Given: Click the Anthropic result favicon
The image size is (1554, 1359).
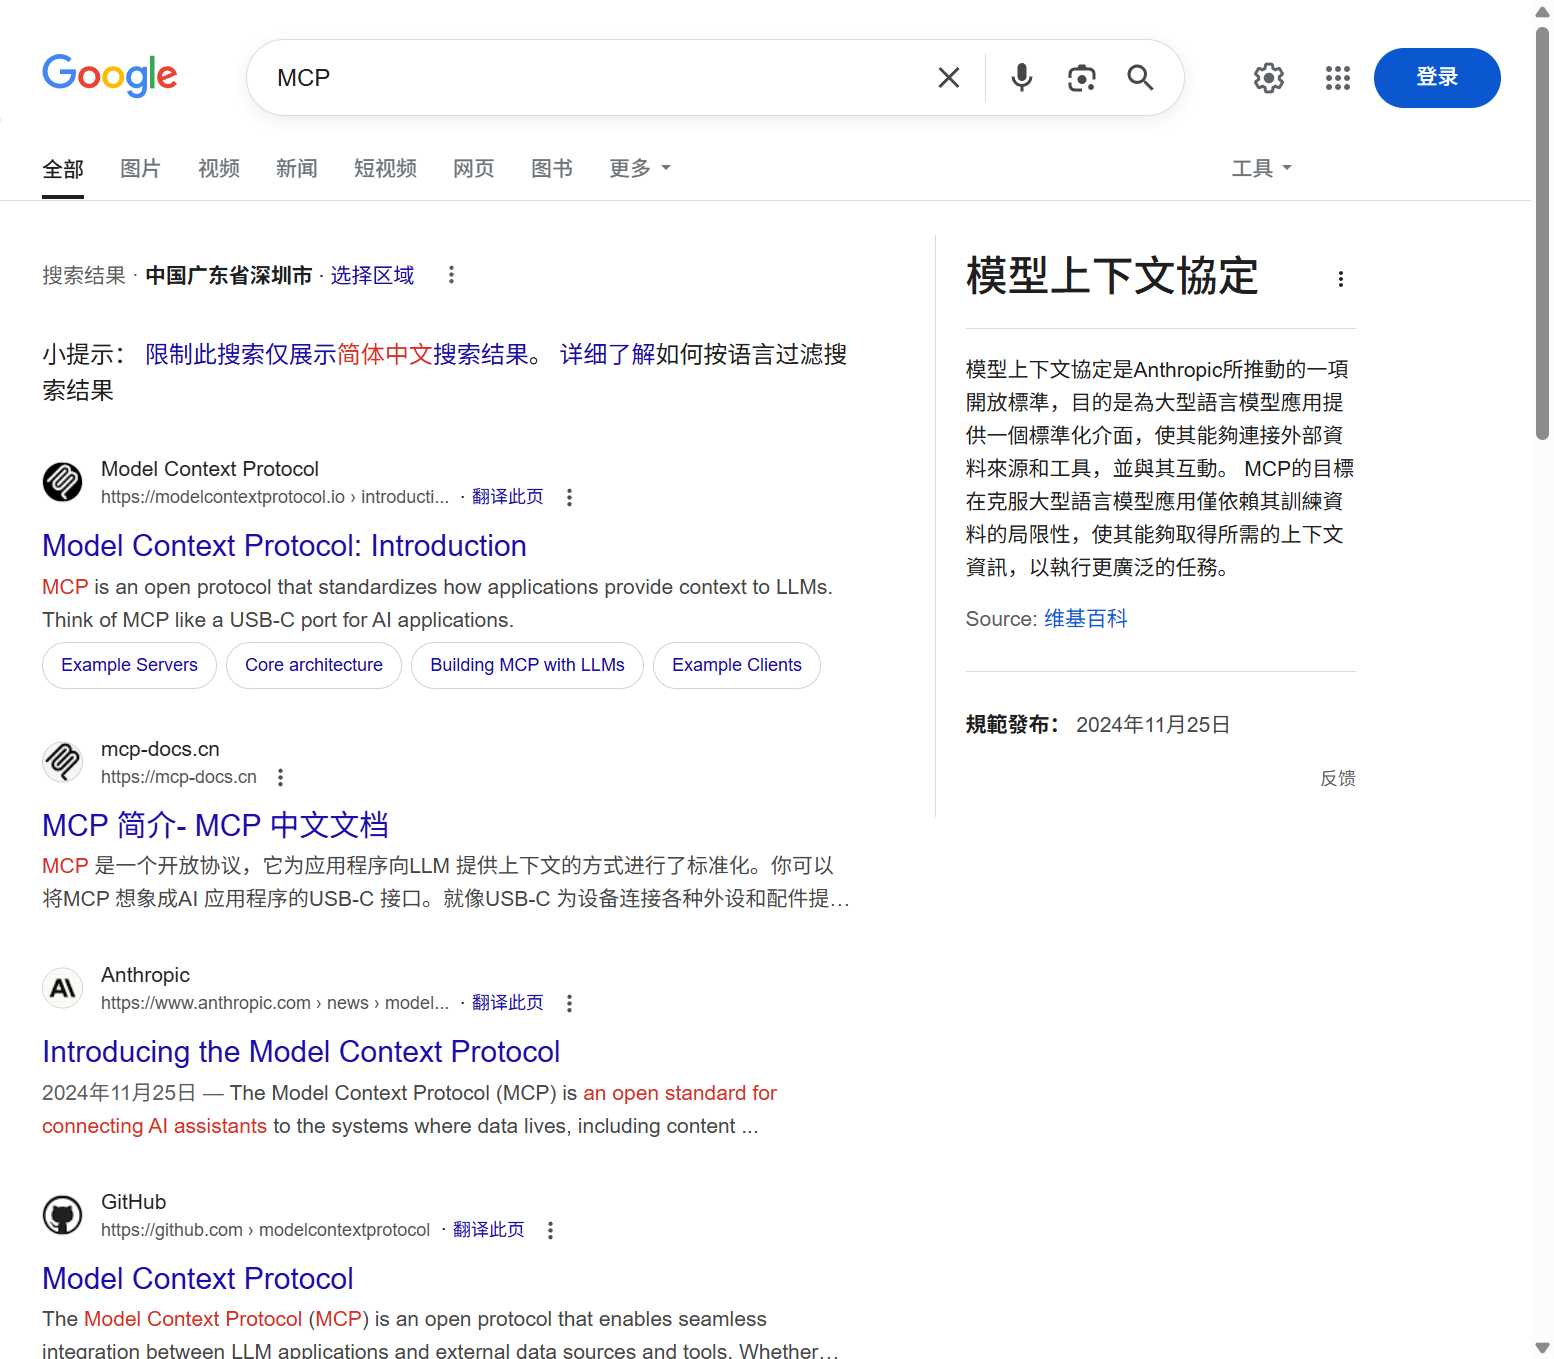Looking at the screenshot, I should point(62,988).
